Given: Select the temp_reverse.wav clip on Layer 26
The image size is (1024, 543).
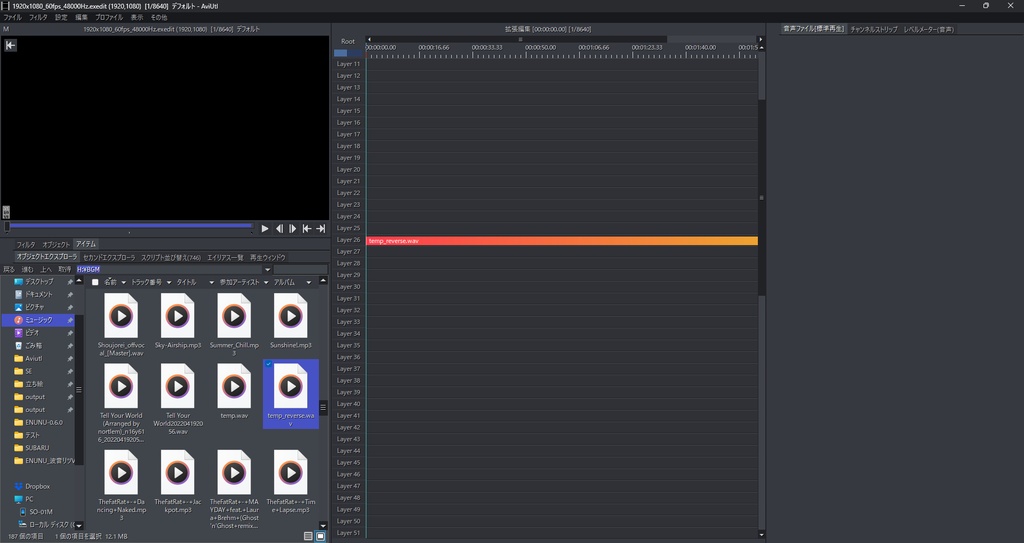Looking at the screenshot, I should [562, 241].
